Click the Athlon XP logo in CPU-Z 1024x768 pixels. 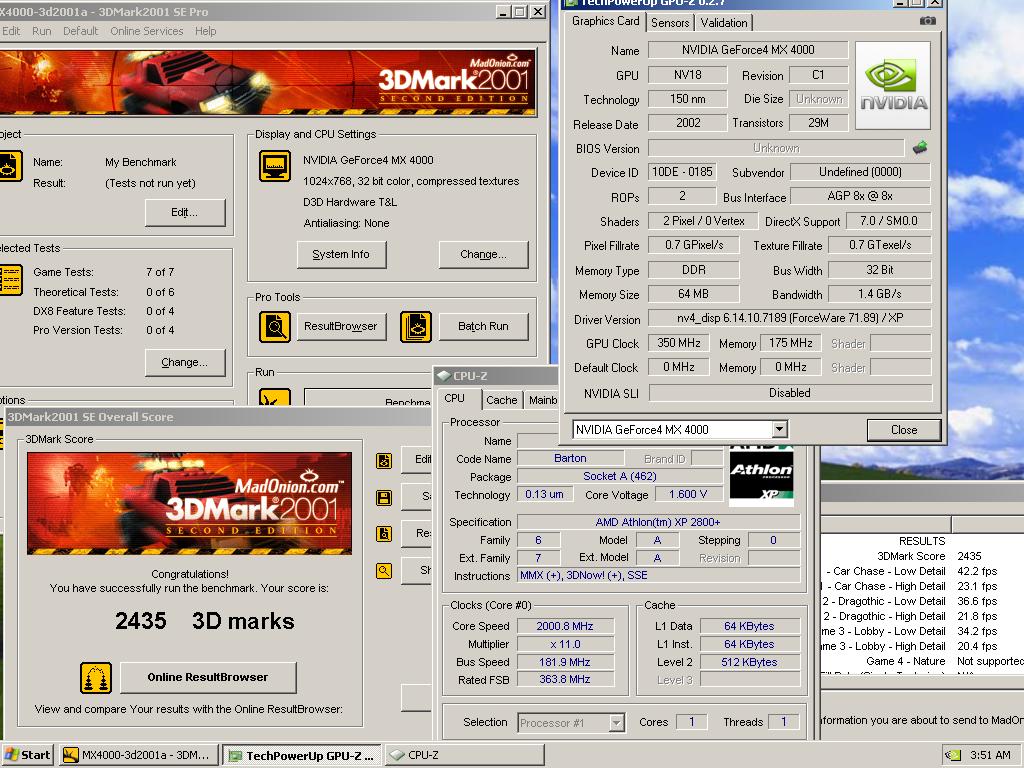tap(761, 476)
